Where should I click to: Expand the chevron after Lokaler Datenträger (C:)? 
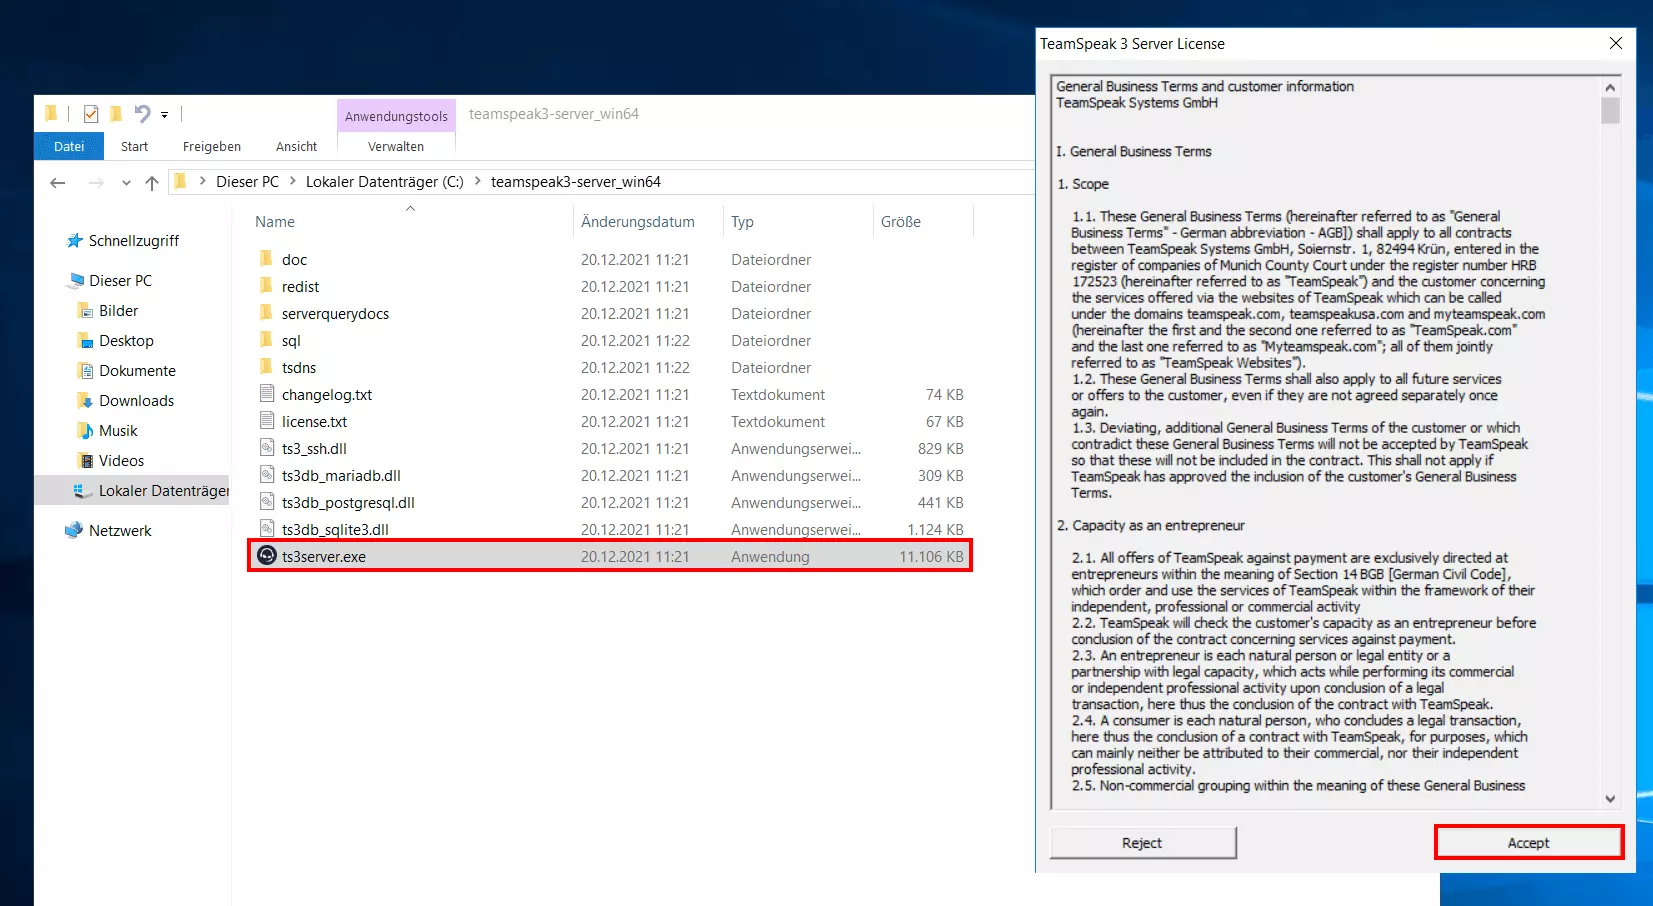(x=478, y=181)
